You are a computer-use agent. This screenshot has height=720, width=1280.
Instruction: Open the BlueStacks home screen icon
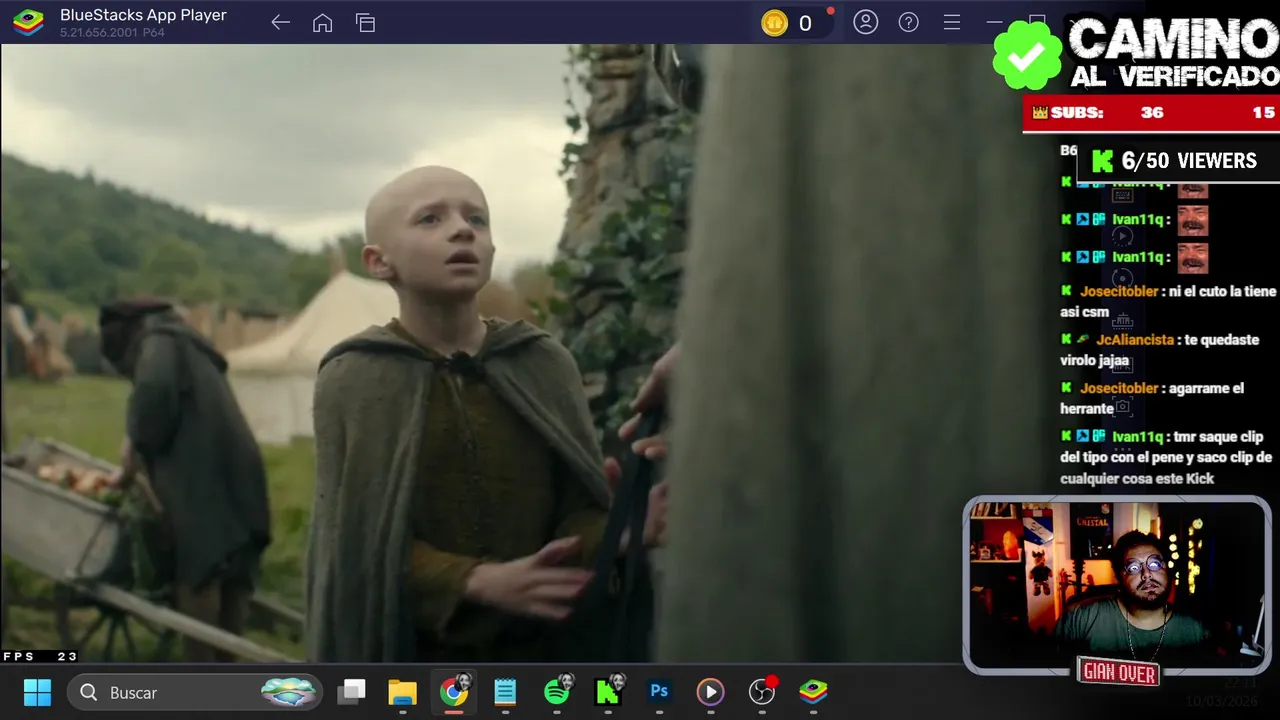pos(322,23)
